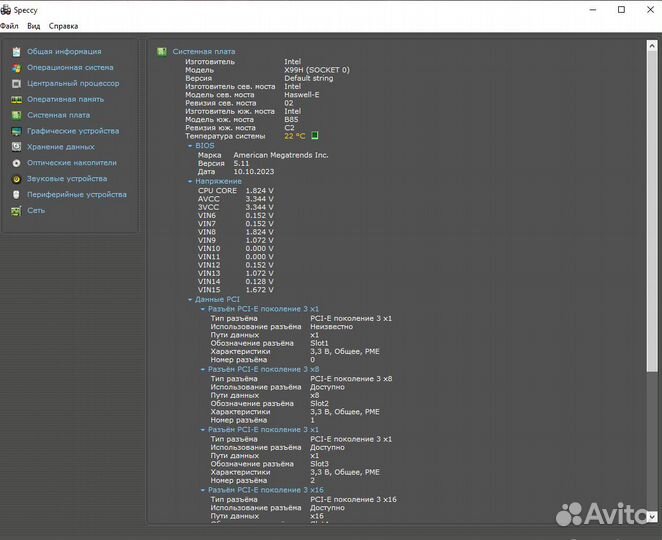Click the Хранение данных disk icon
Viewport: 662px width, 540px height.
[x=16, y=147]
